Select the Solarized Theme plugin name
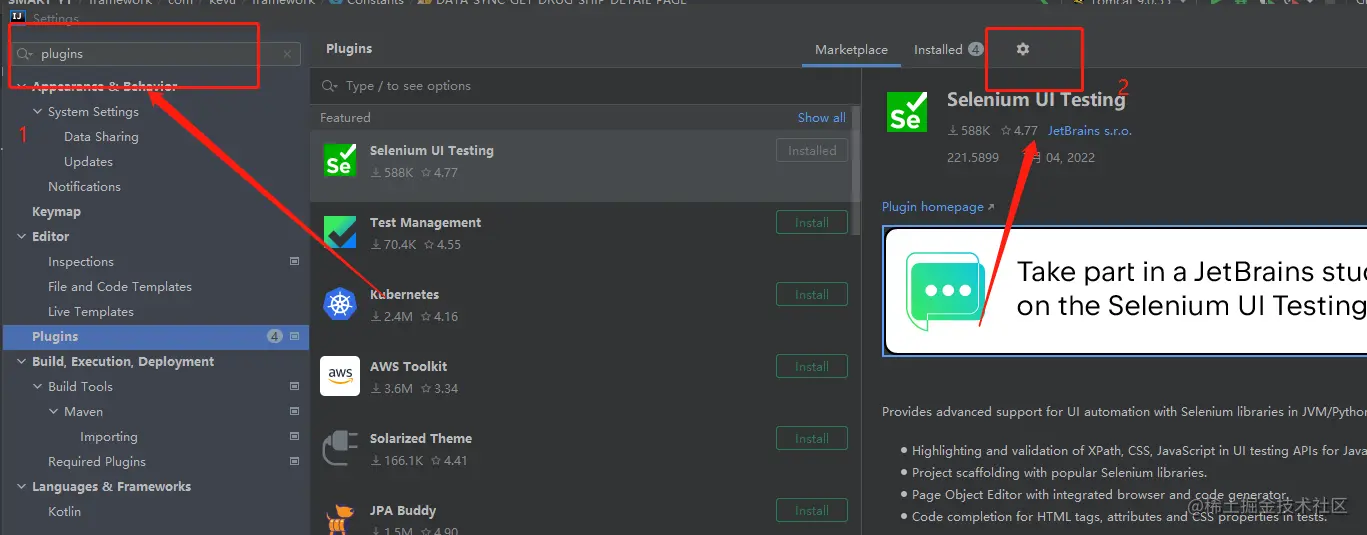This screenshot has height=535, width=1367. [421, 439]
